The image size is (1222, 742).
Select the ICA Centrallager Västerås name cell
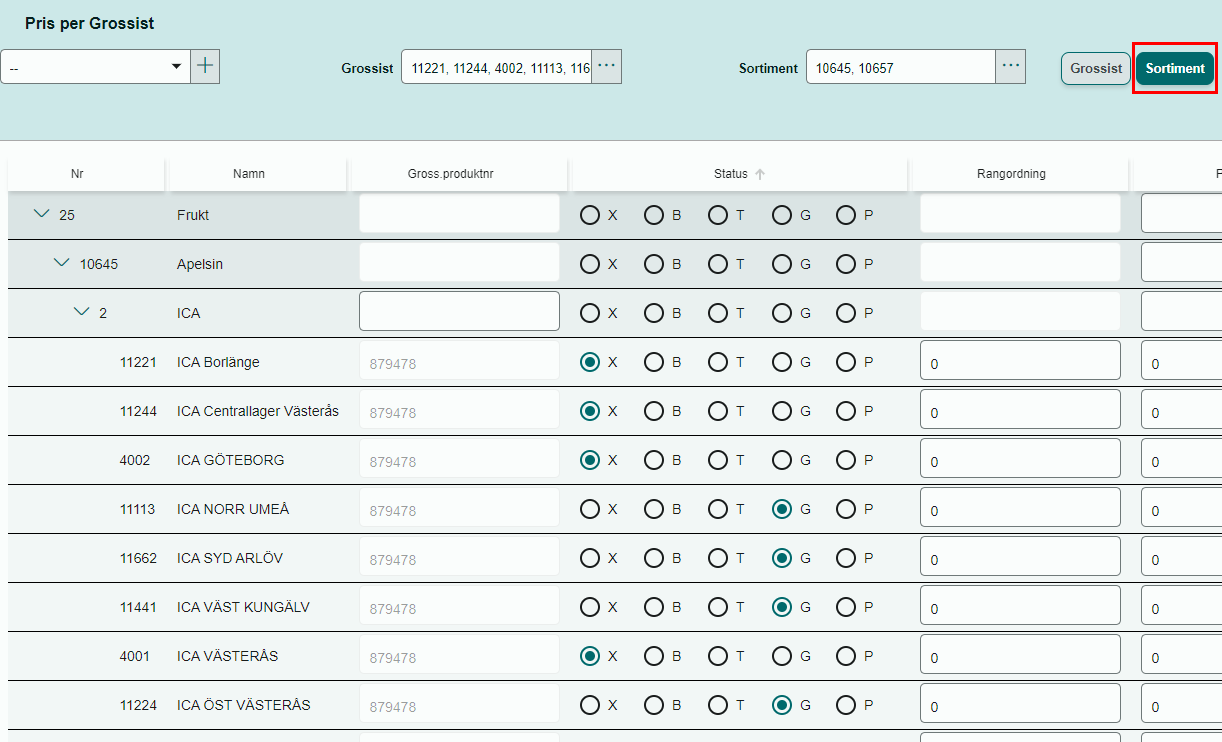(258, 411)
